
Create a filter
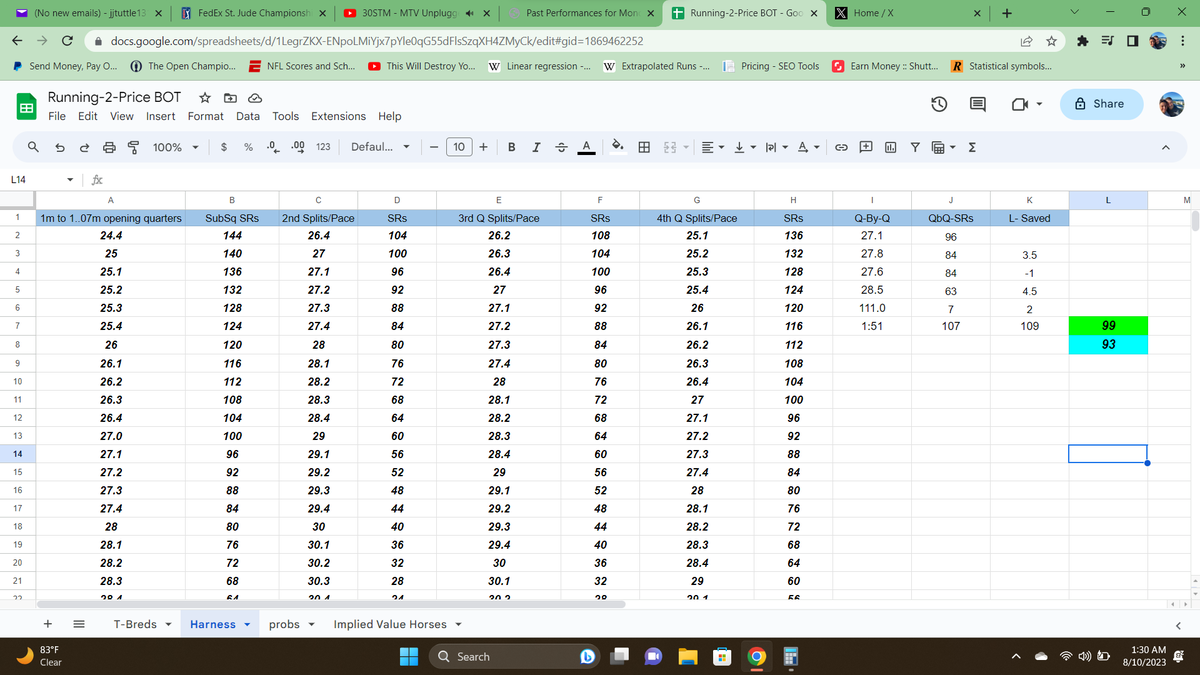coord(915,147)
